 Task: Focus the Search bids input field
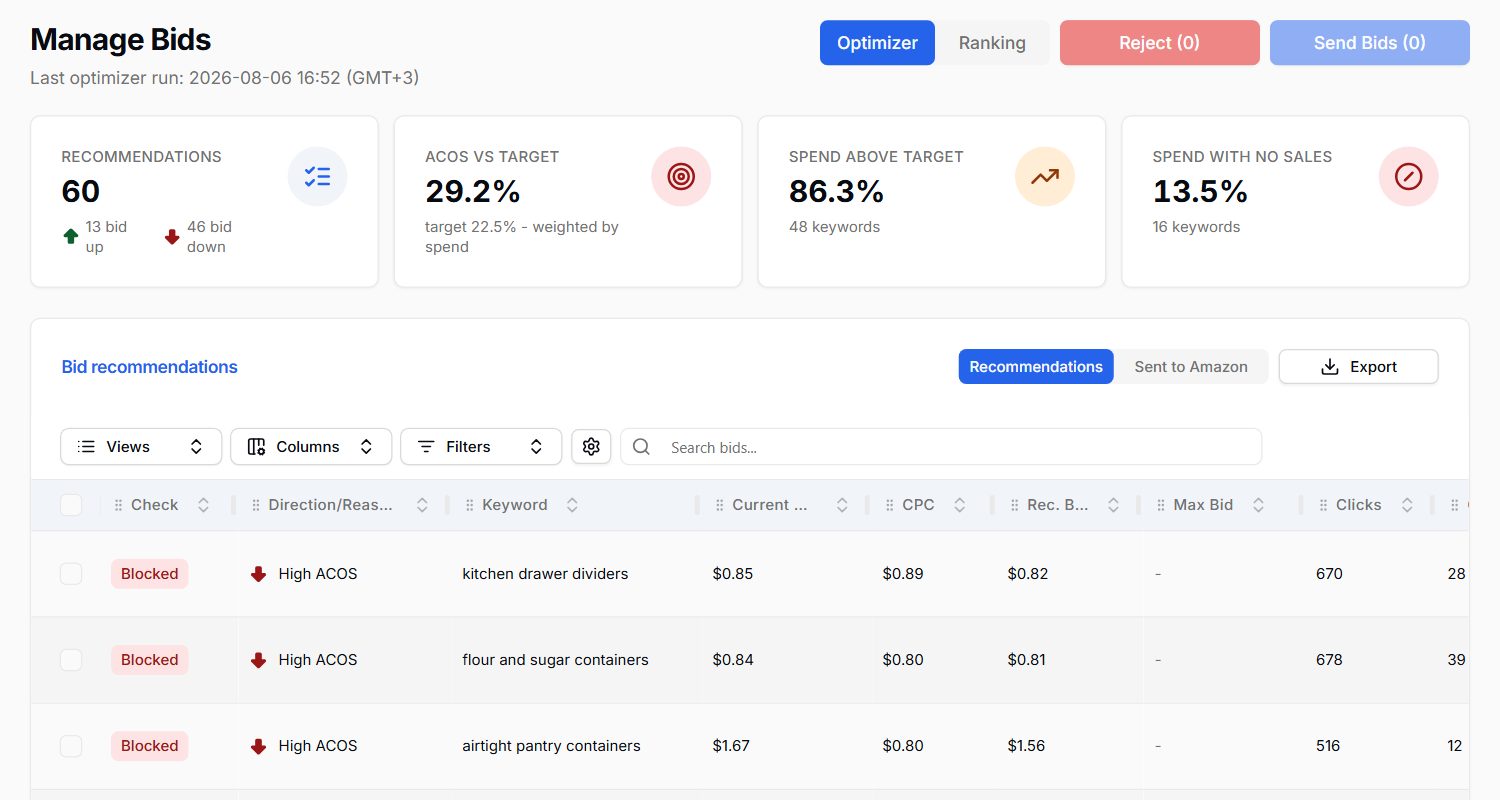[x=941, y=447]
